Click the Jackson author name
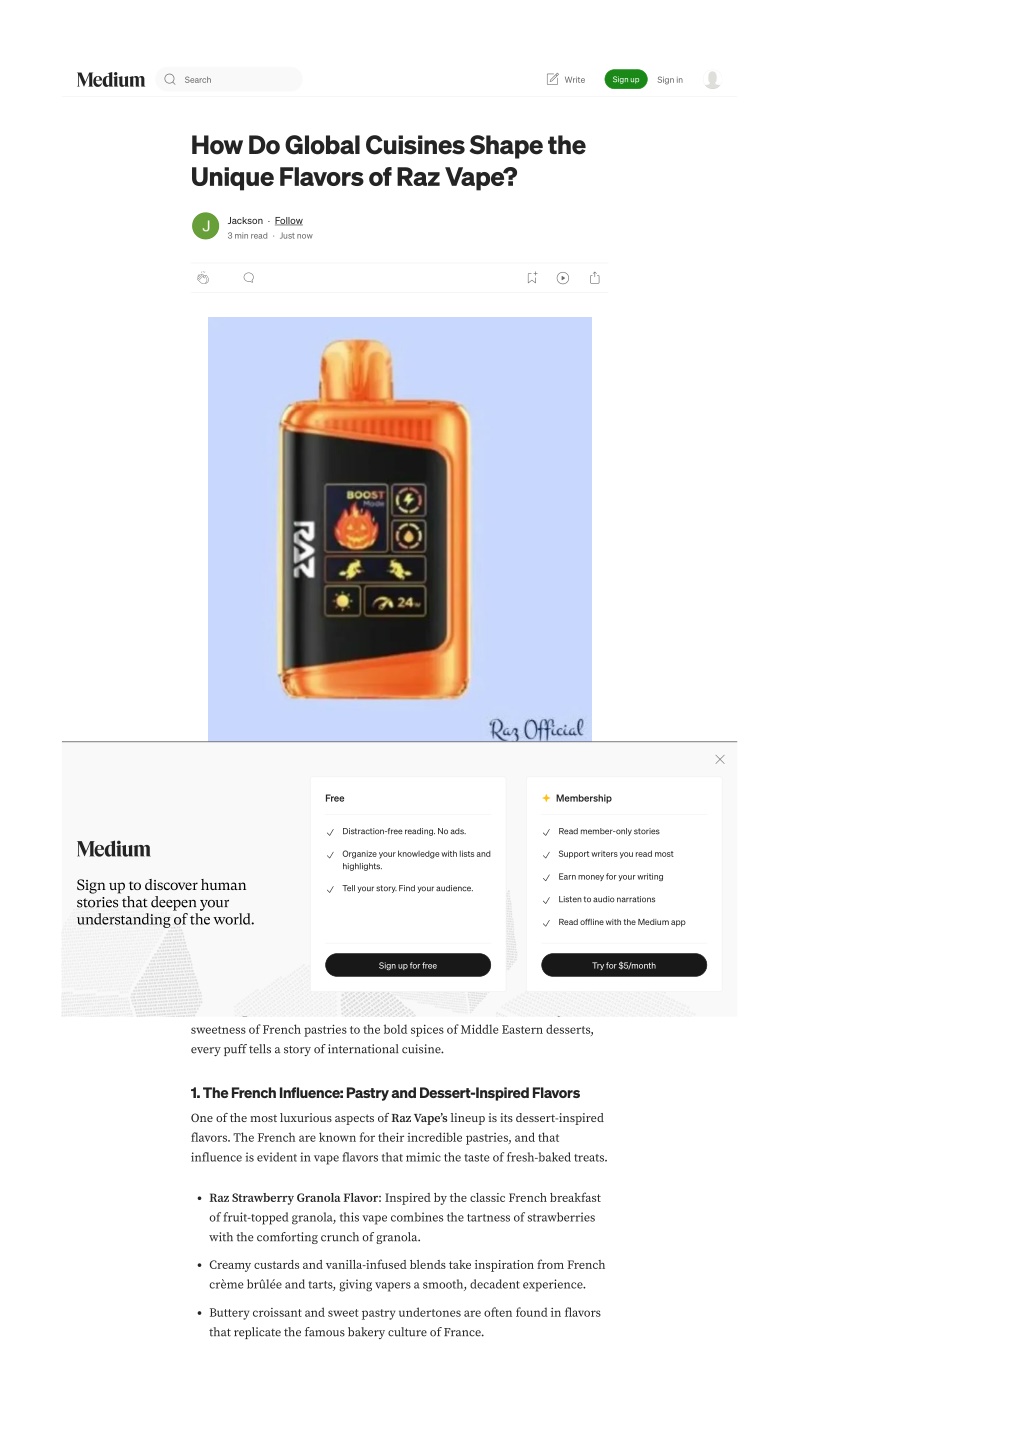Viewport: 1024px width, 1449px height. coord(245,221)
